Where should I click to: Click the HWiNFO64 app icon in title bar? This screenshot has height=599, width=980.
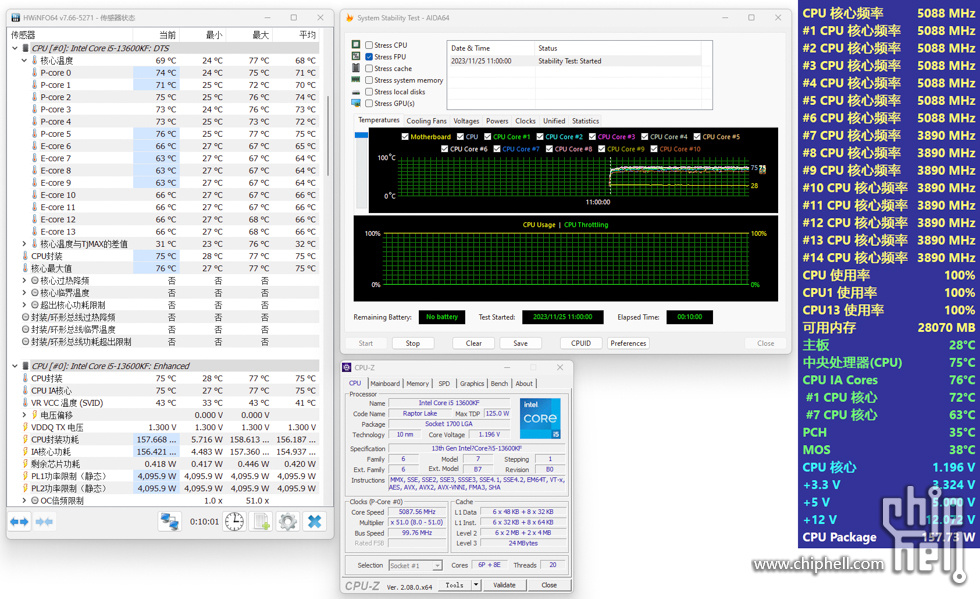pos(16,18)
